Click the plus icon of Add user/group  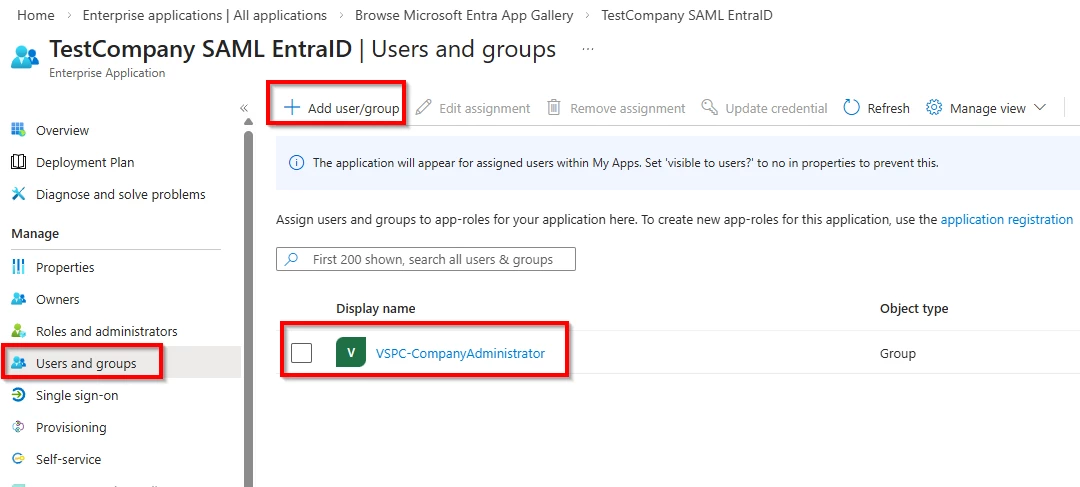point(292,107)
